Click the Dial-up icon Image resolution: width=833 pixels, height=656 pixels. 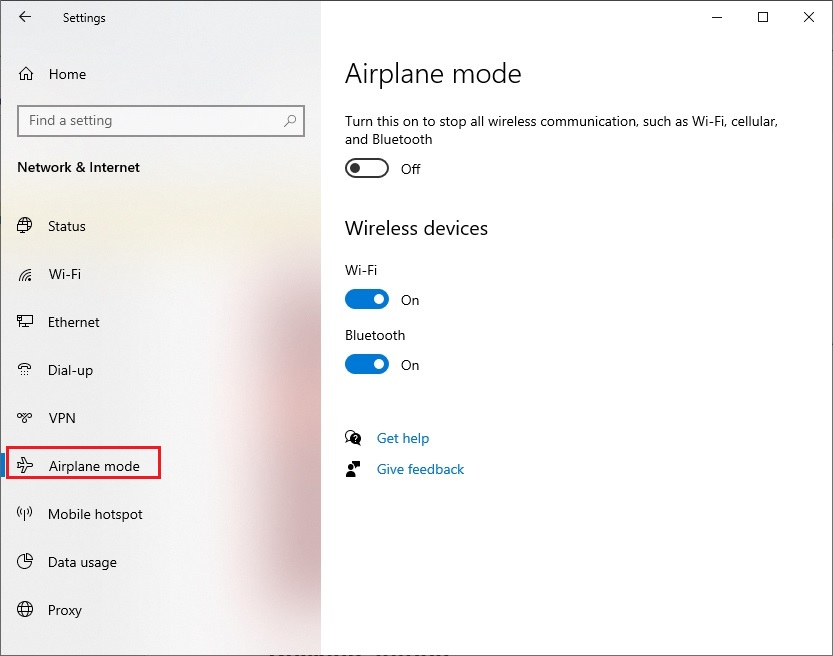pos(26,370)
